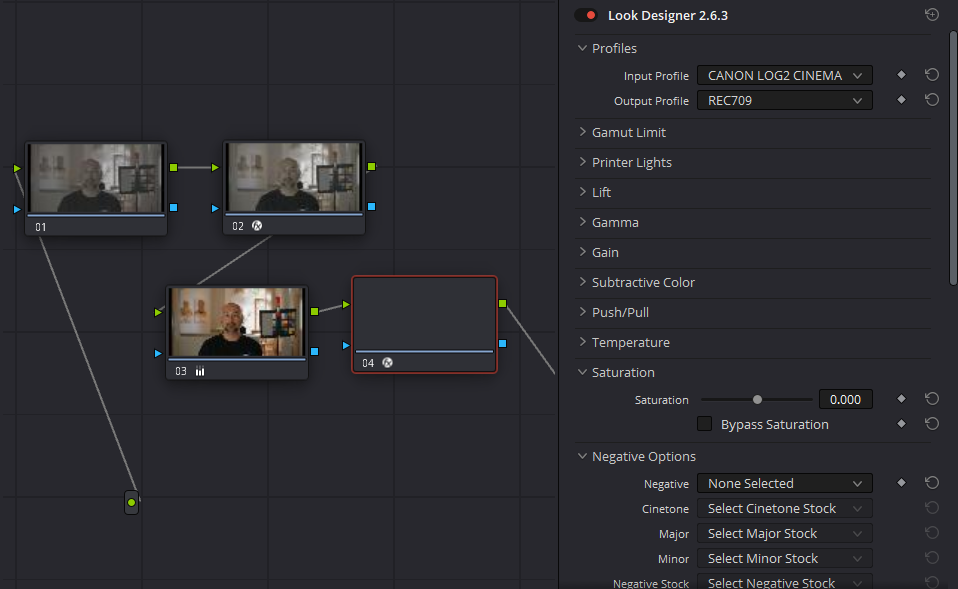This screenshot has width=958, height=589.
Task: Click the Saturation value field 0.000
Action: (x=846, y=399)
